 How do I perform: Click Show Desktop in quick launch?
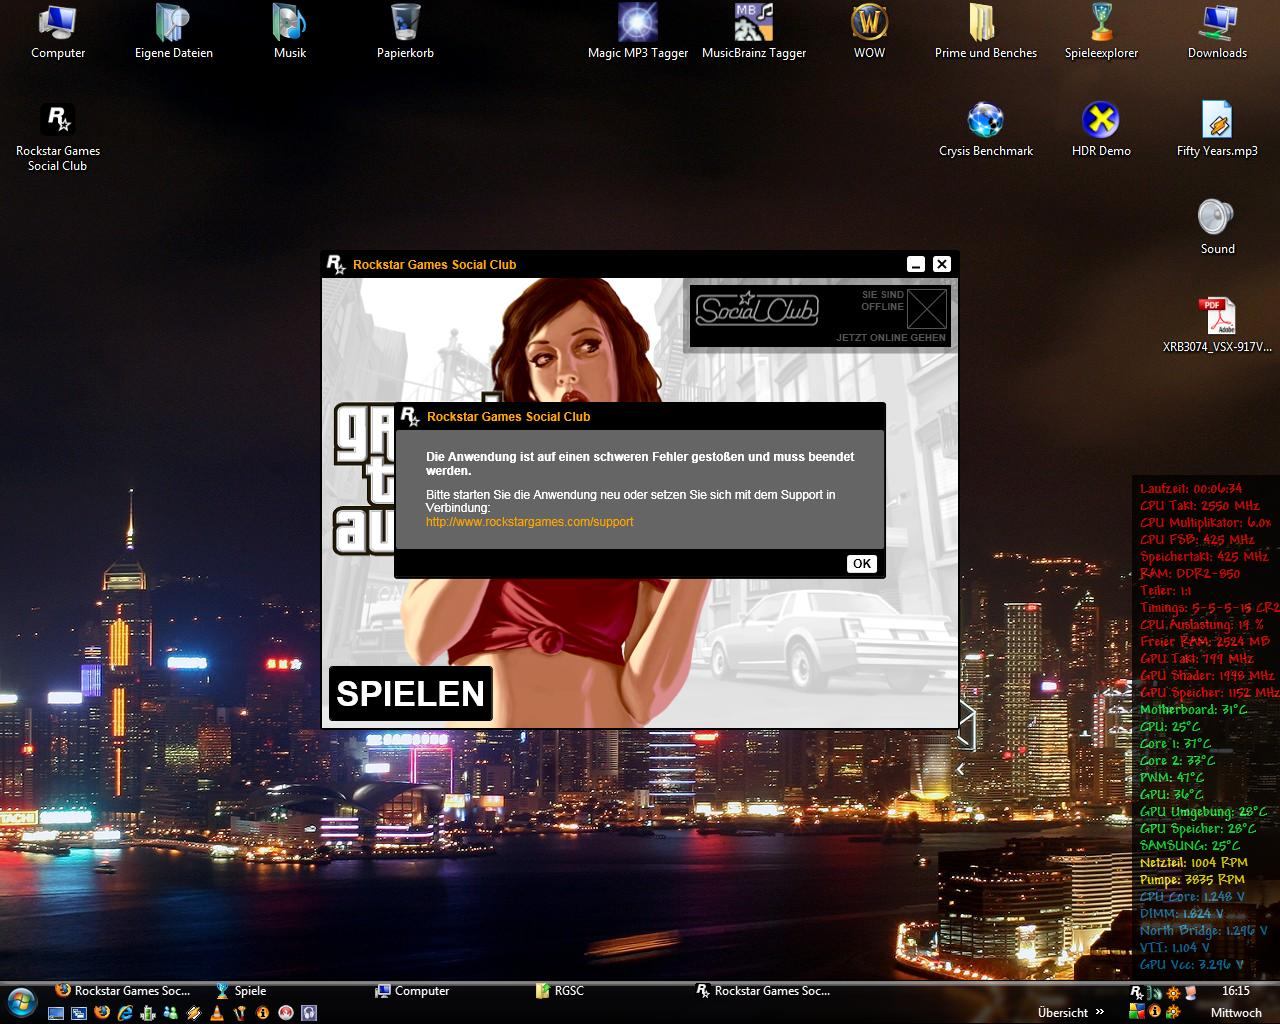click(x=56, y=1013)
